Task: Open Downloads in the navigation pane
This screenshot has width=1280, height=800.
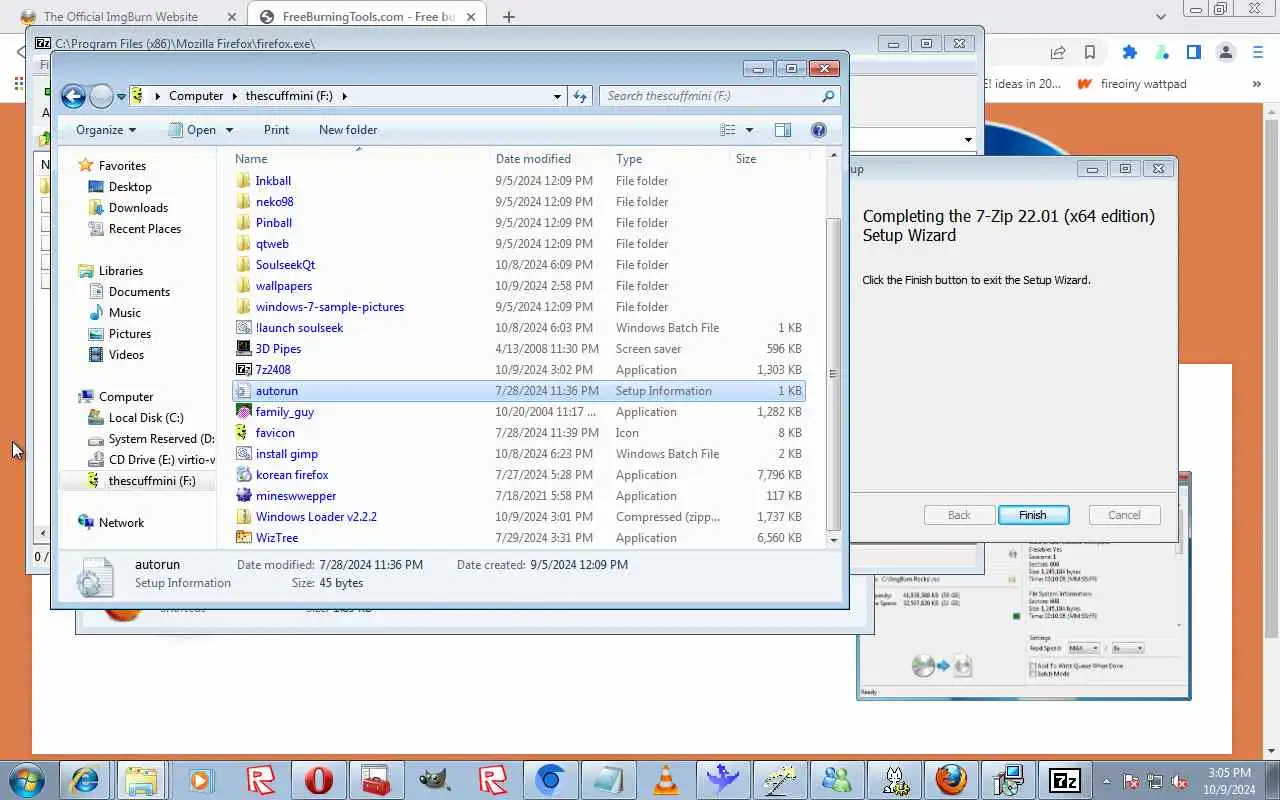Action: point(138,208)
